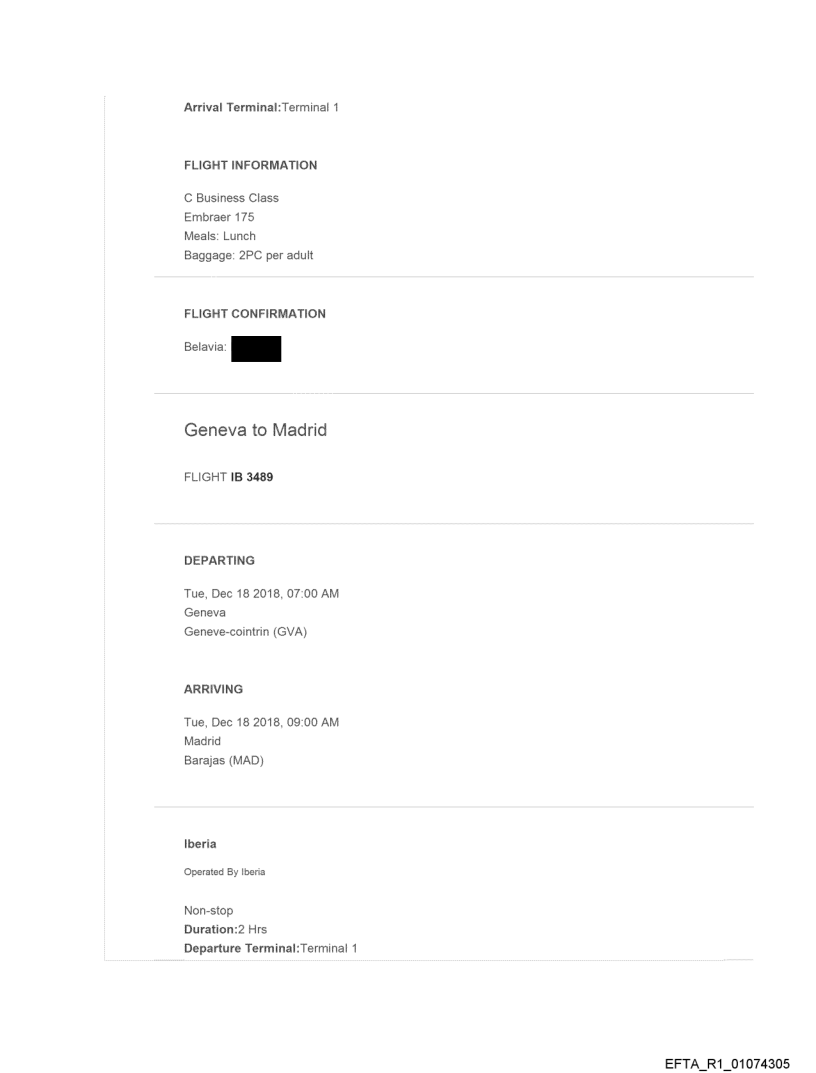Screen dimensions: 816x1073
Task: Select the FLIGHT CONFIRMATION heading
Action: pos(254,313)
